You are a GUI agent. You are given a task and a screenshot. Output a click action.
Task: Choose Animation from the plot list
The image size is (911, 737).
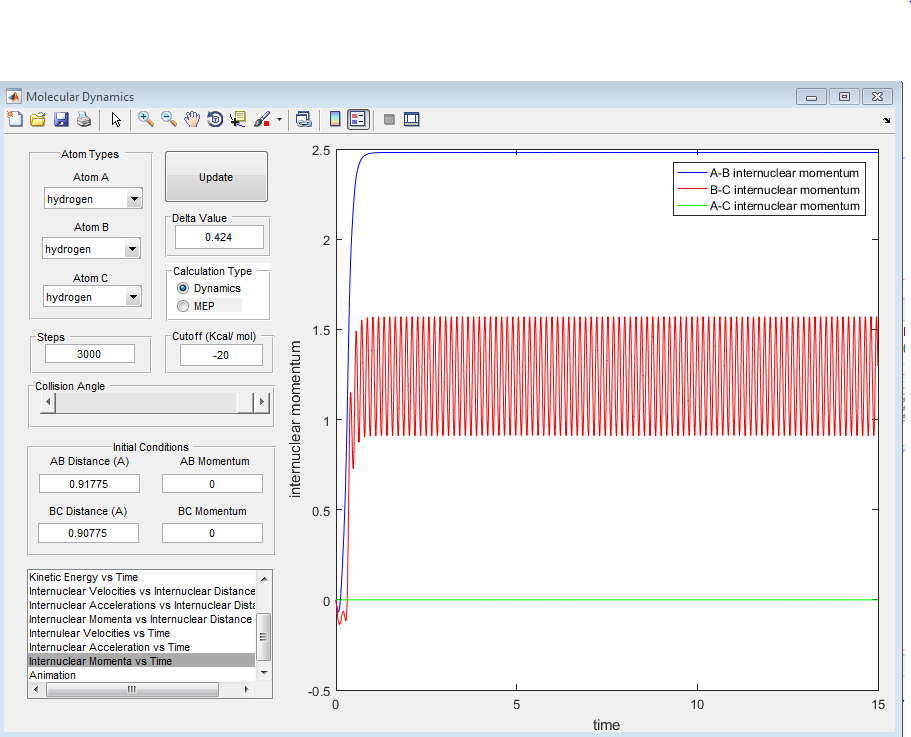click(x=53, y=675)
